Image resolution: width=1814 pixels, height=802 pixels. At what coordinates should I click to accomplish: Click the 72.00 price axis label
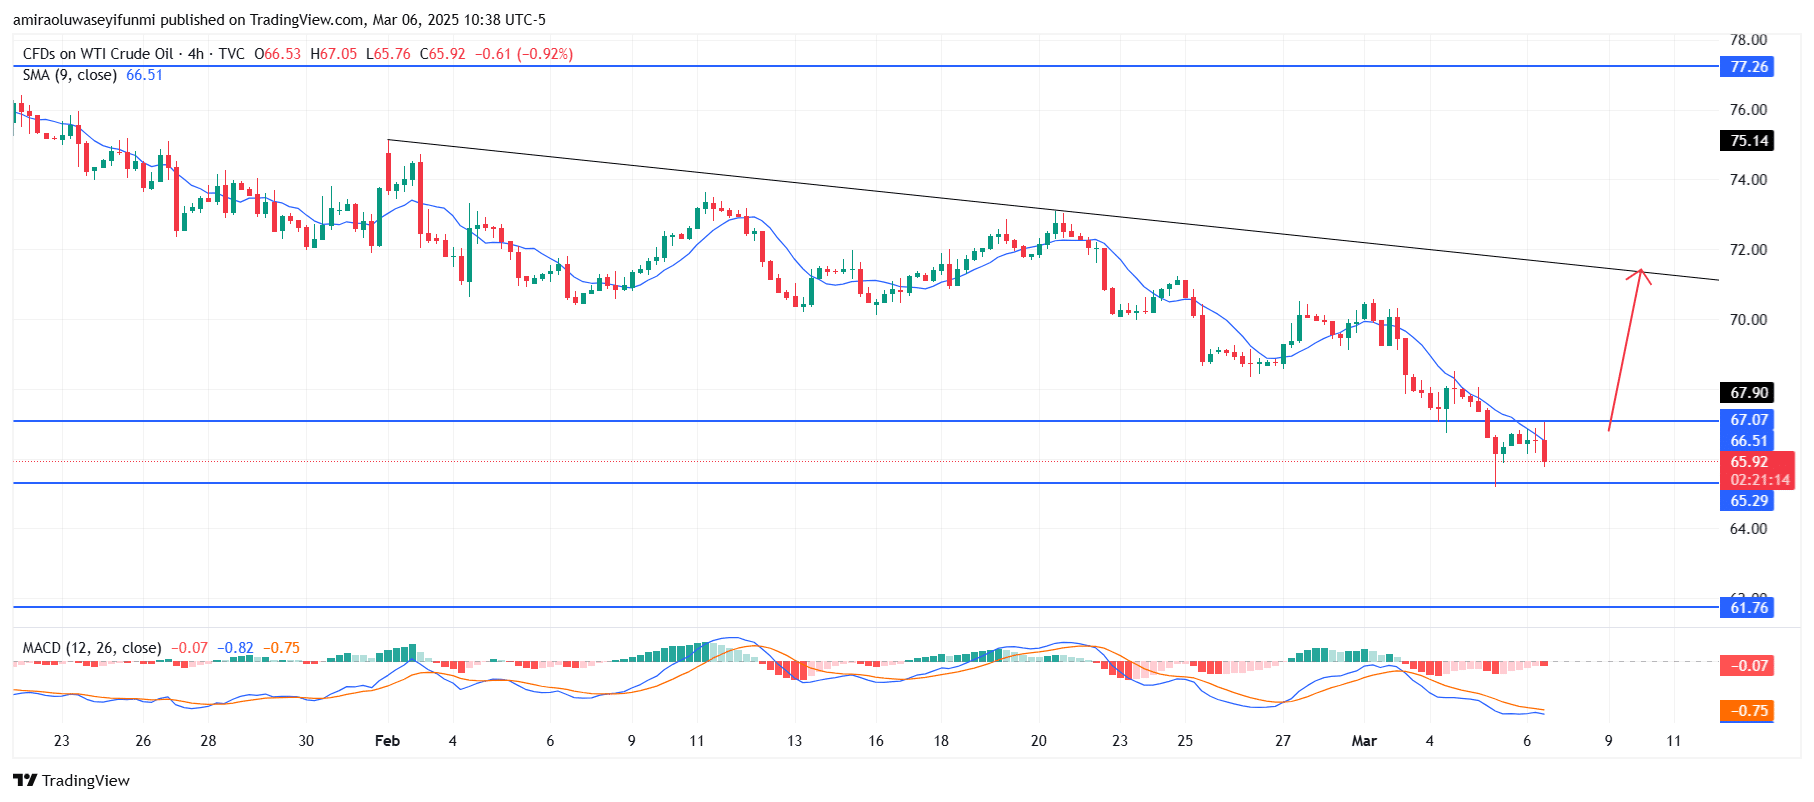click(1749, 250)
